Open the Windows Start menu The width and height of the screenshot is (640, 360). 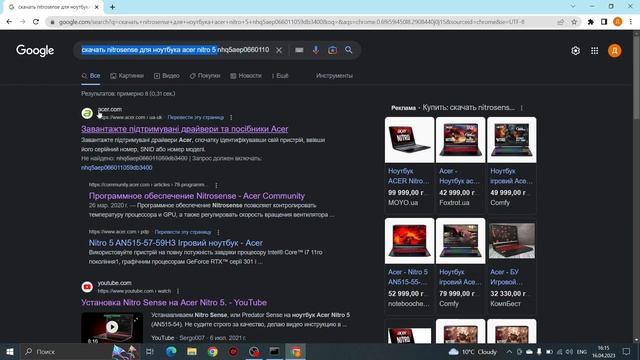pos(9,351)
